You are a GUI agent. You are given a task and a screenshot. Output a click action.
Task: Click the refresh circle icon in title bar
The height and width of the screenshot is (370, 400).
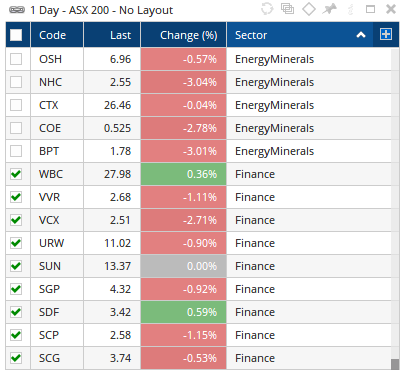point(267,9)
